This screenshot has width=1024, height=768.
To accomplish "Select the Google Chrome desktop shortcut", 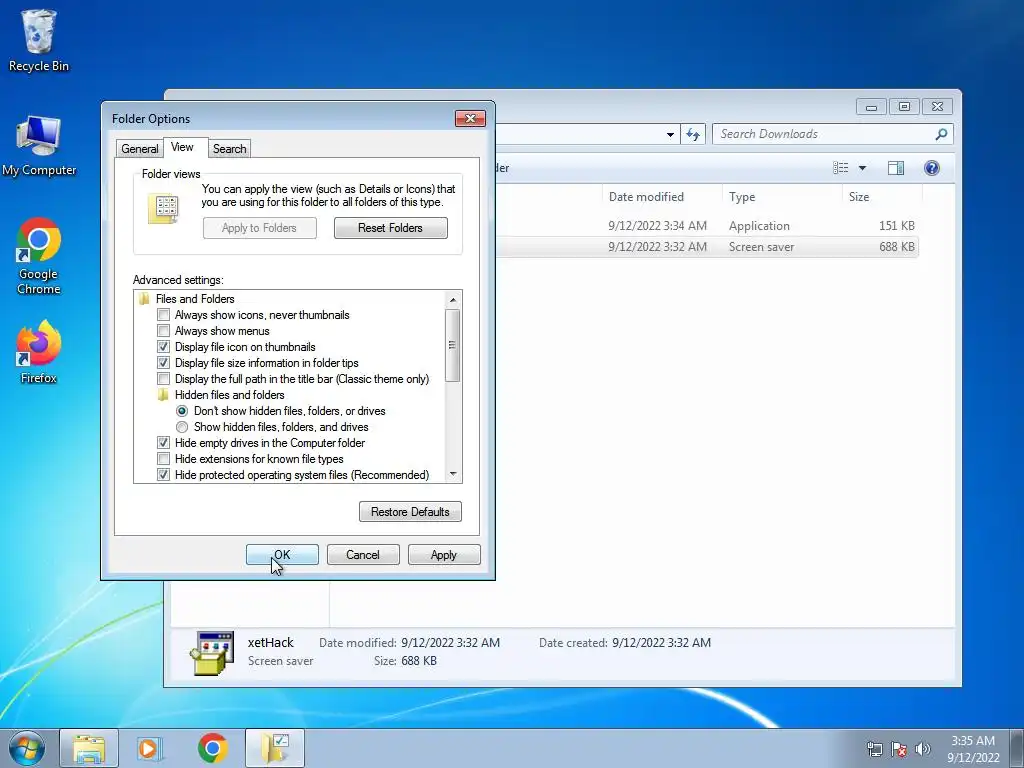I will click(39, 256).
